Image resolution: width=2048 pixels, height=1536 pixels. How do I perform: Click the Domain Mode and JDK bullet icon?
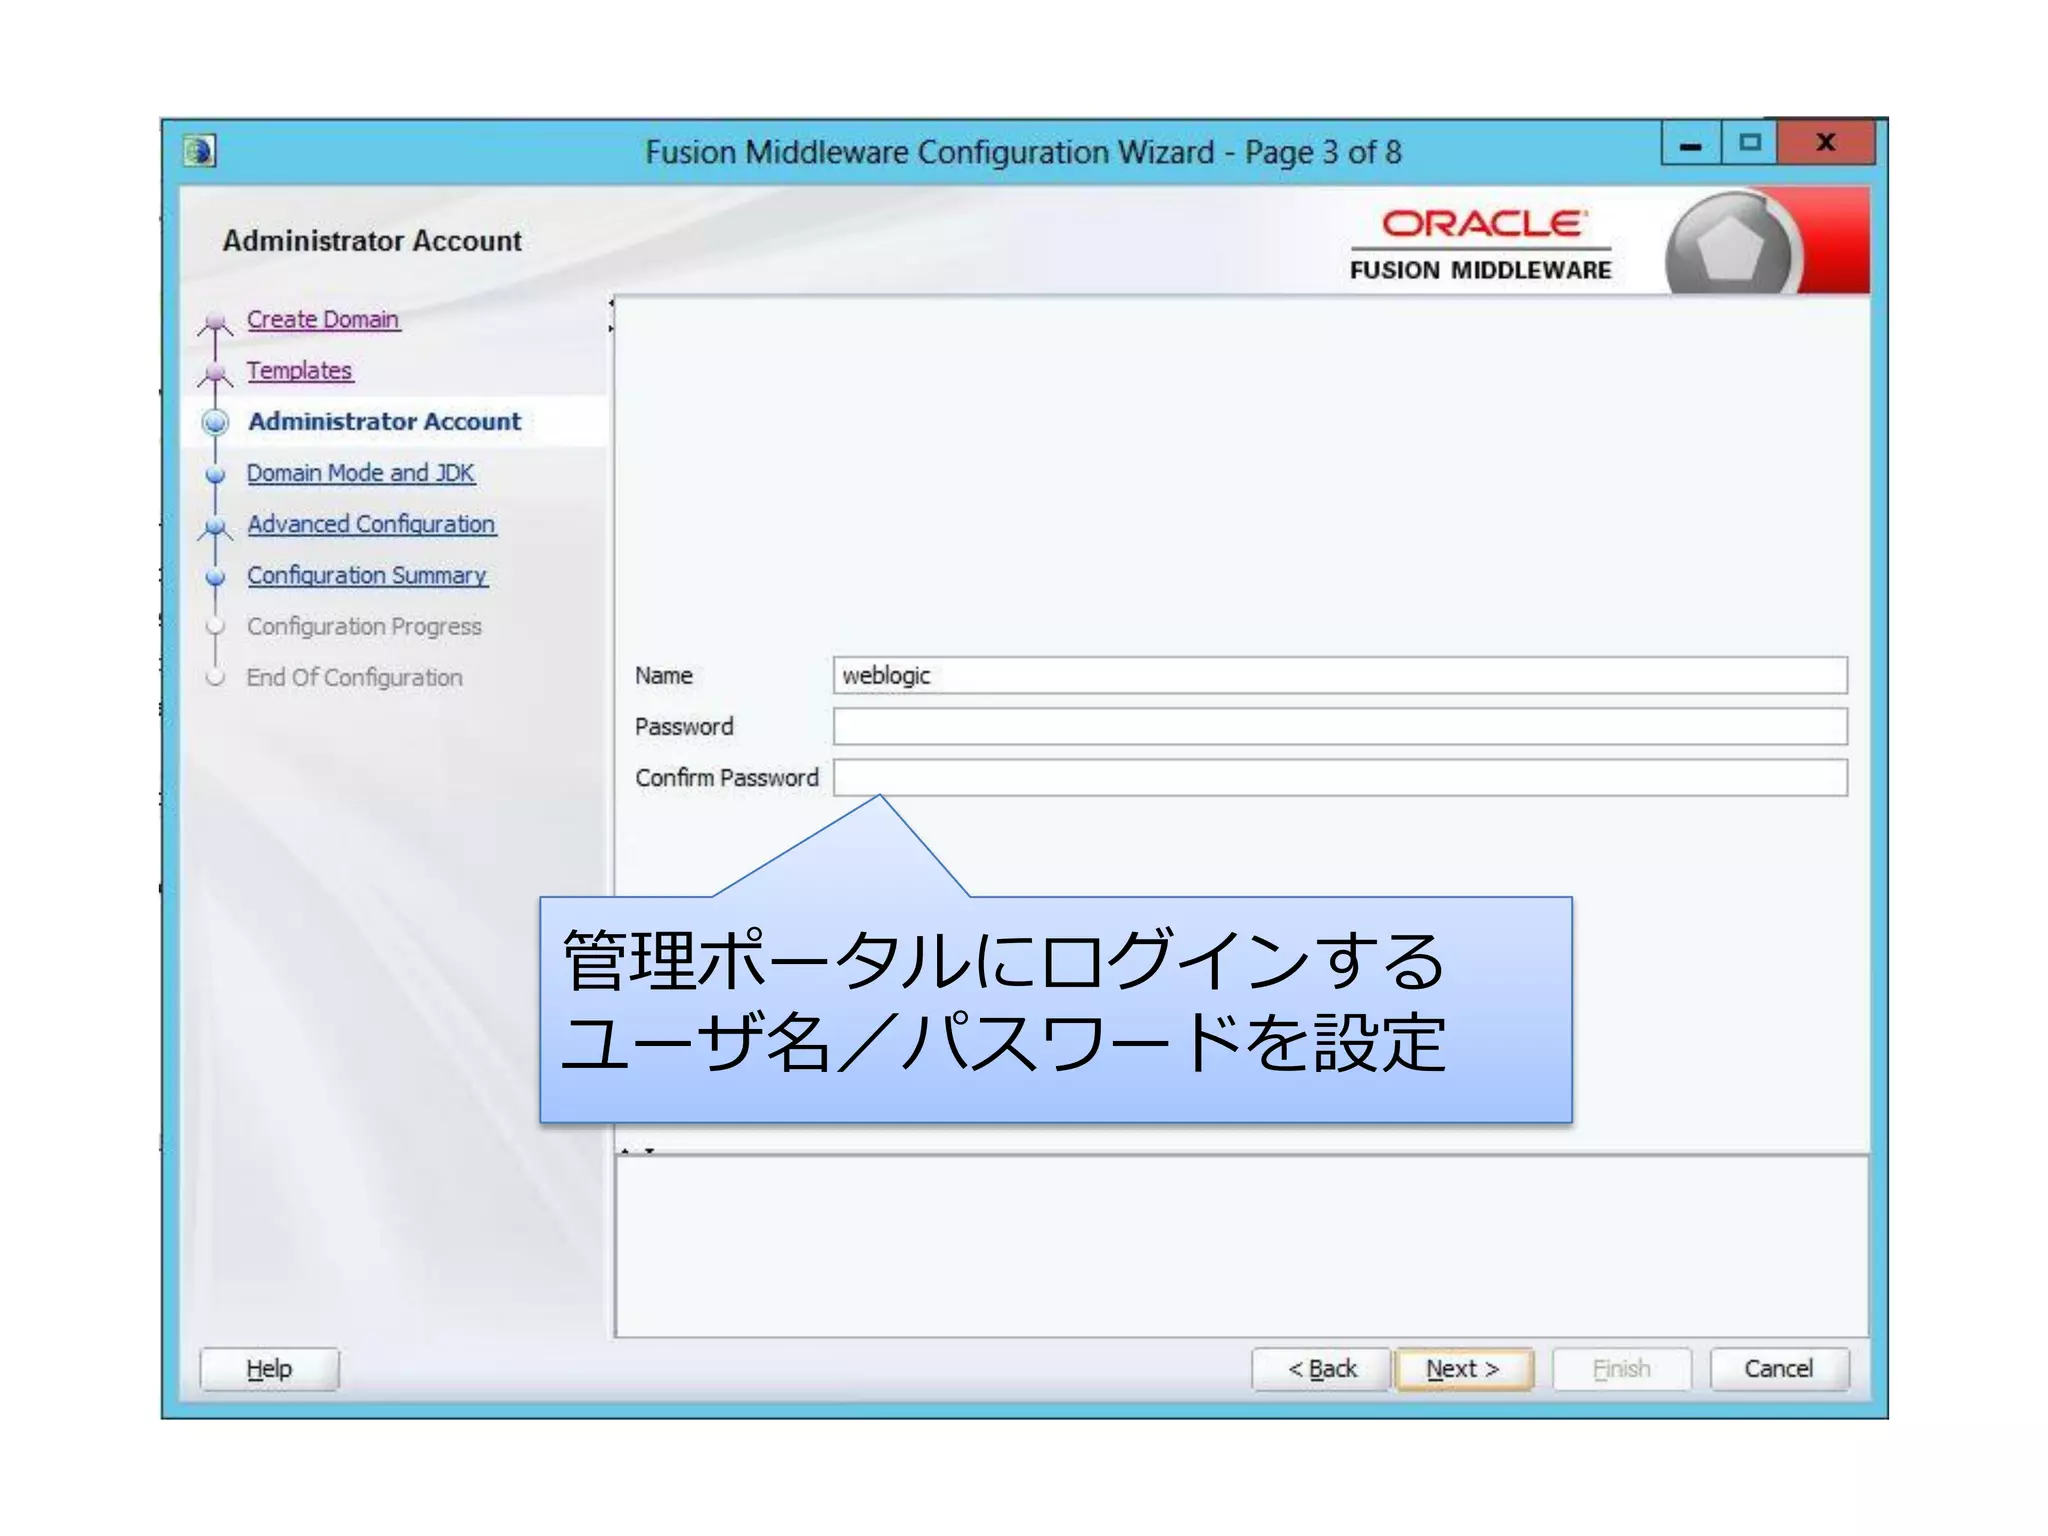pos(215,474)
